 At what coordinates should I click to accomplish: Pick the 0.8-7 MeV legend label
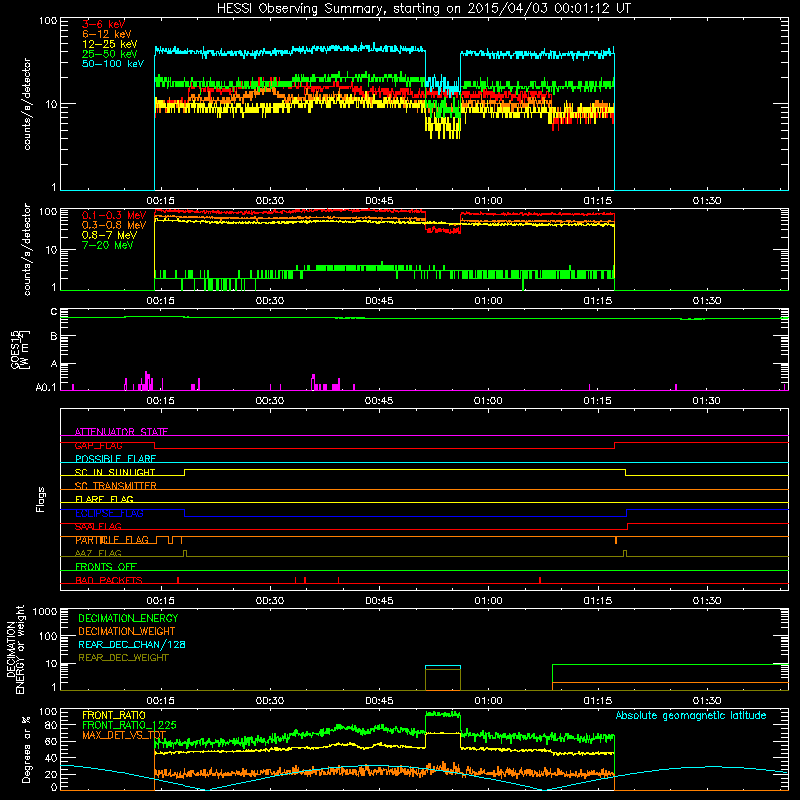point(110,235)
